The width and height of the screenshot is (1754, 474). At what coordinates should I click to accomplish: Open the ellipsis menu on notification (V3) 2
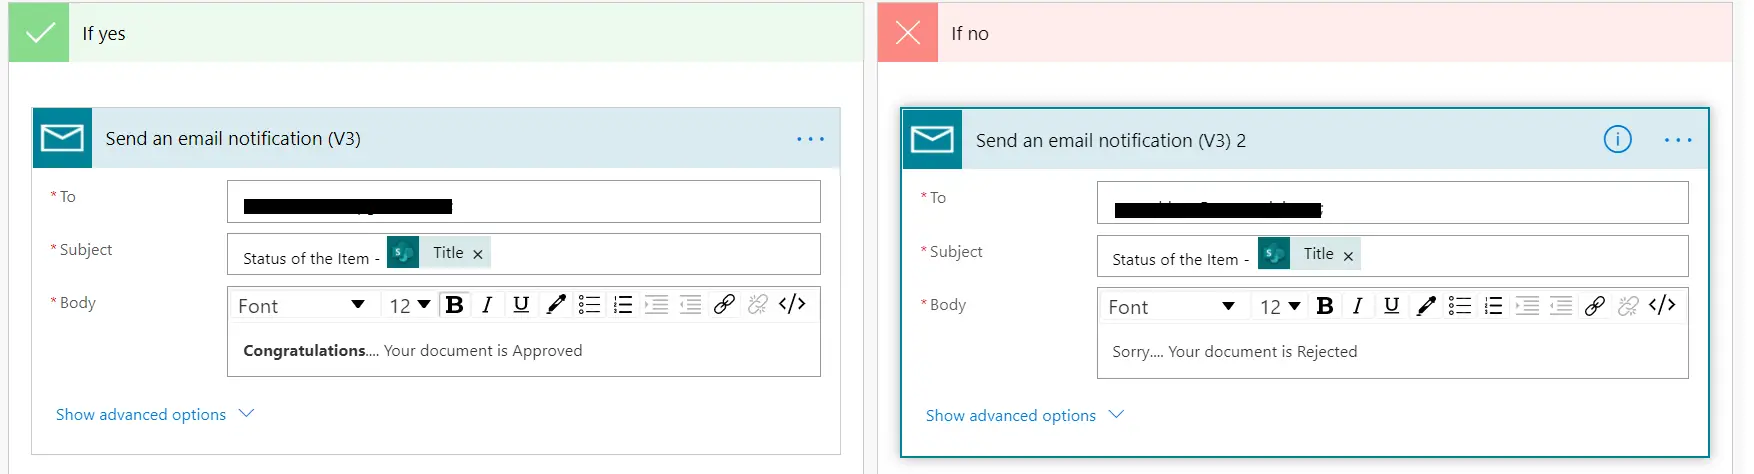(1678, 140)
